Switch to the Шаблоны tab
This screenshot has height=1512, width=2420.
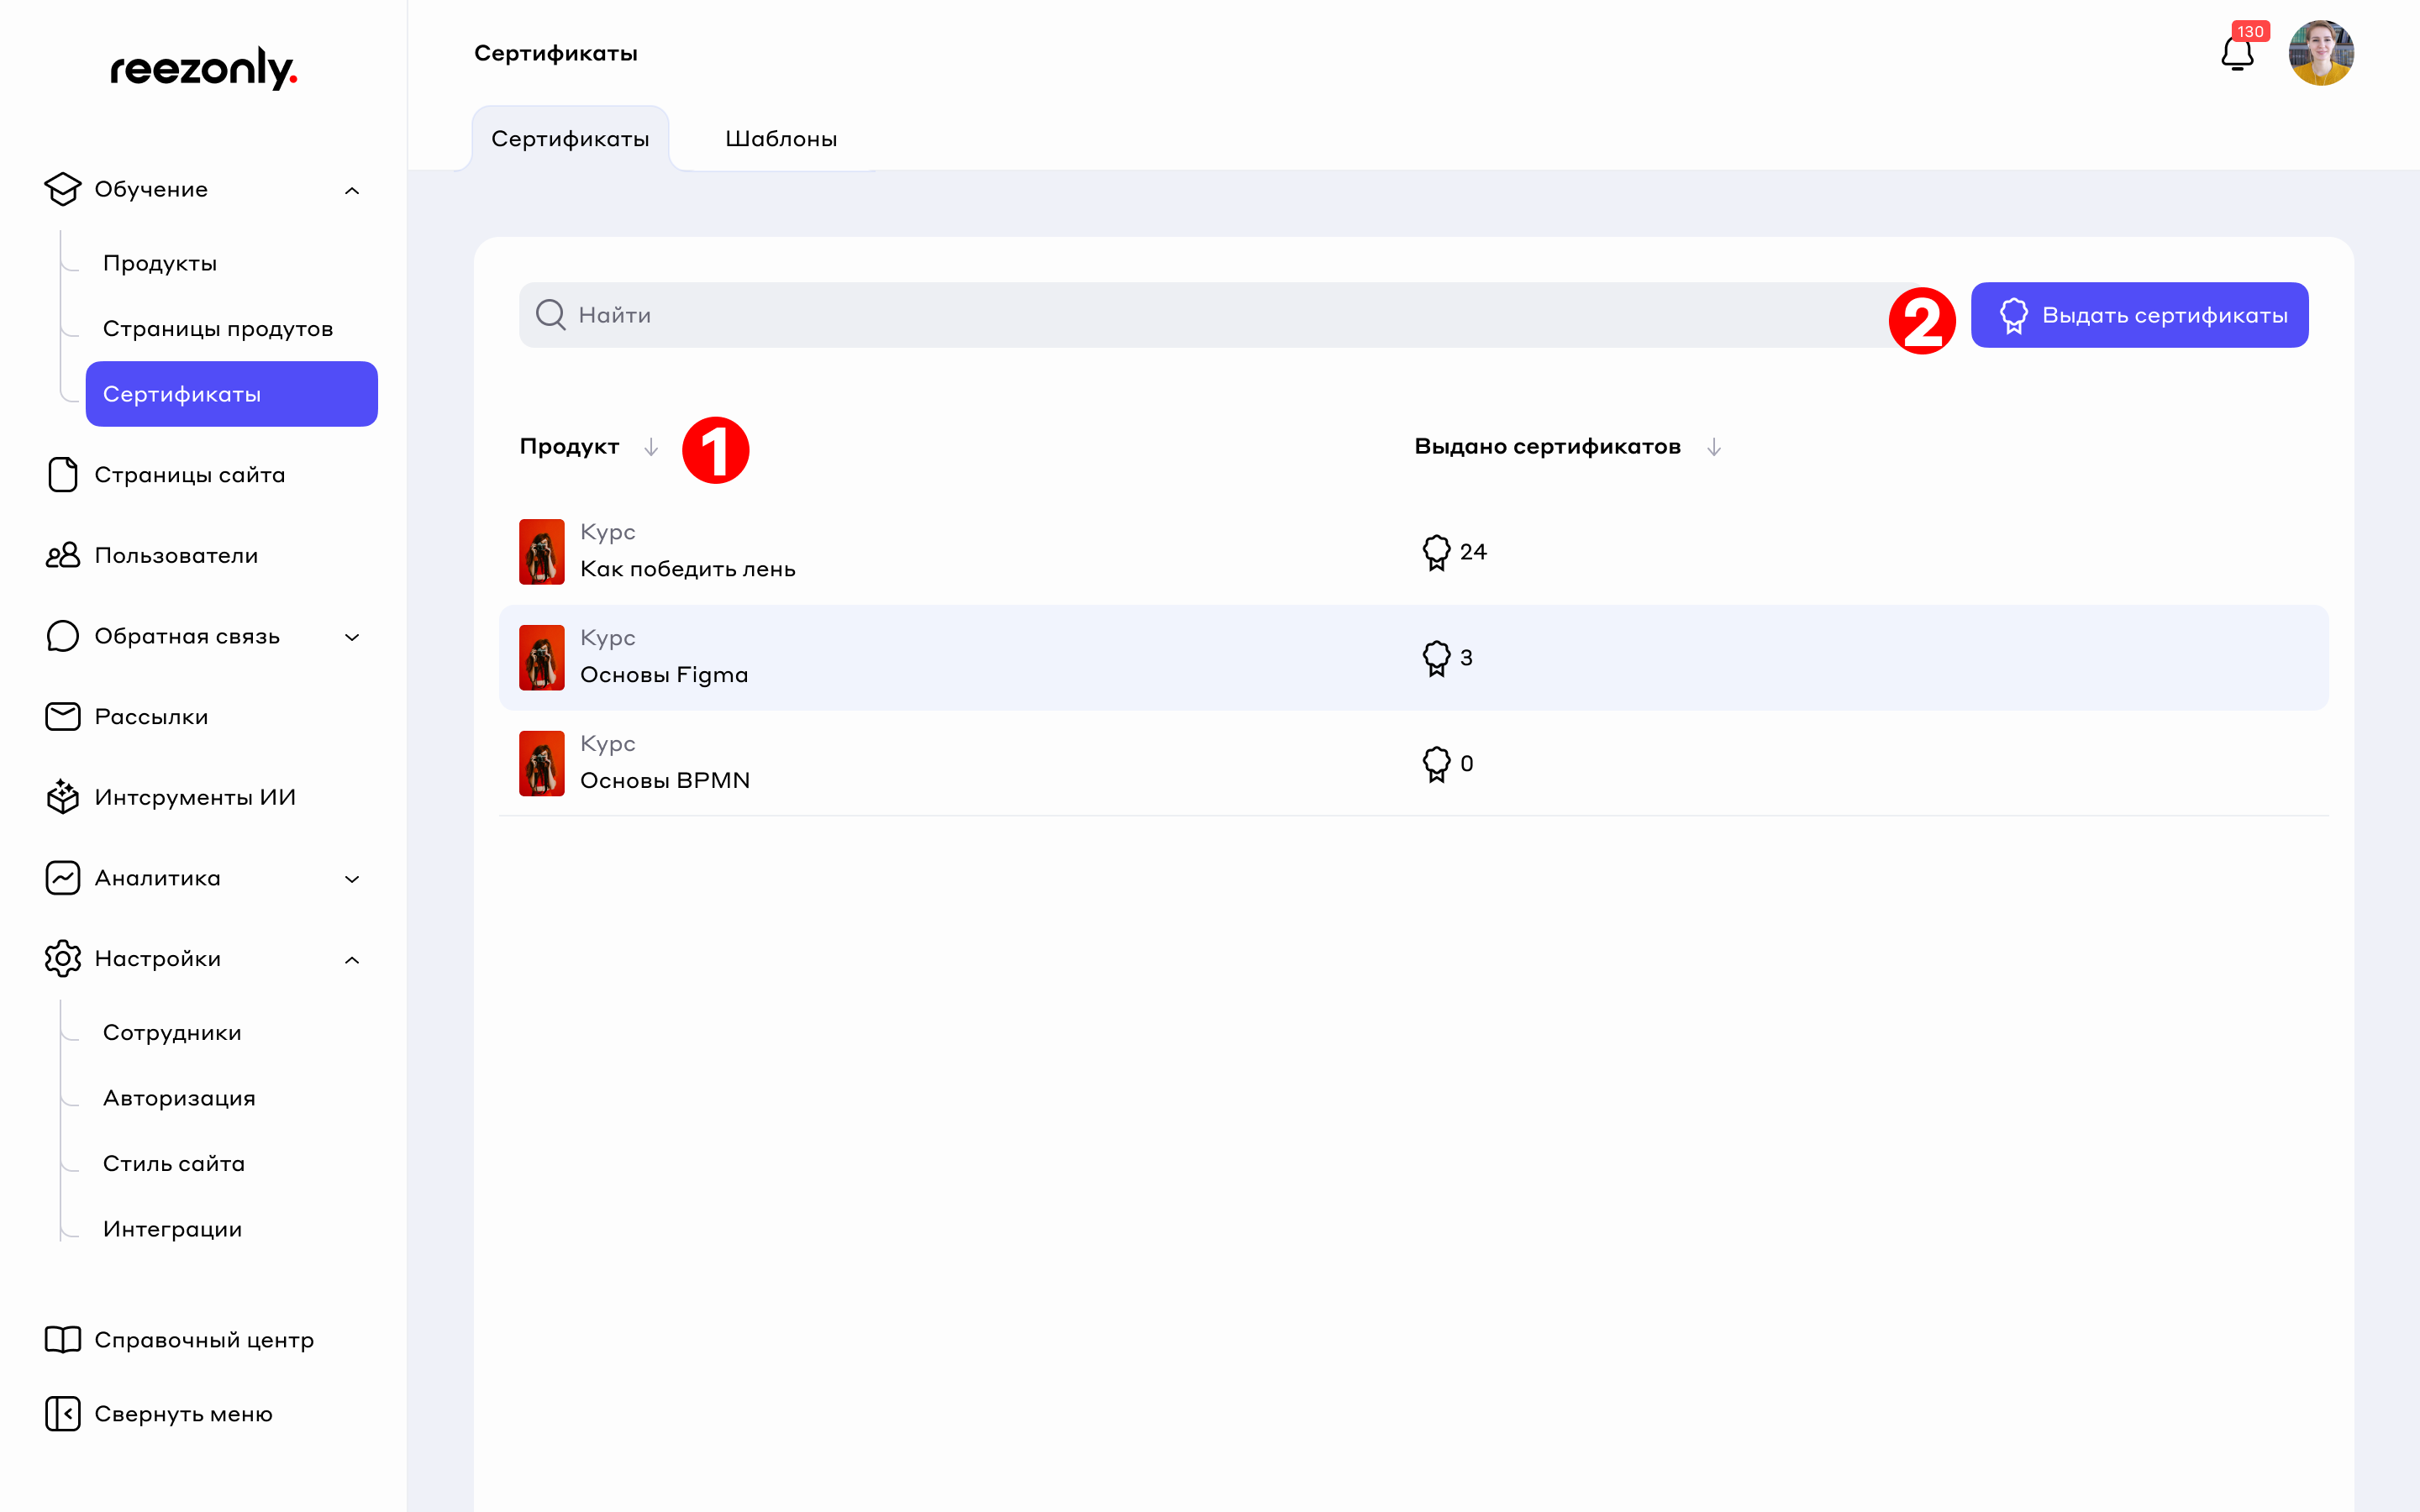click(780, 139)
